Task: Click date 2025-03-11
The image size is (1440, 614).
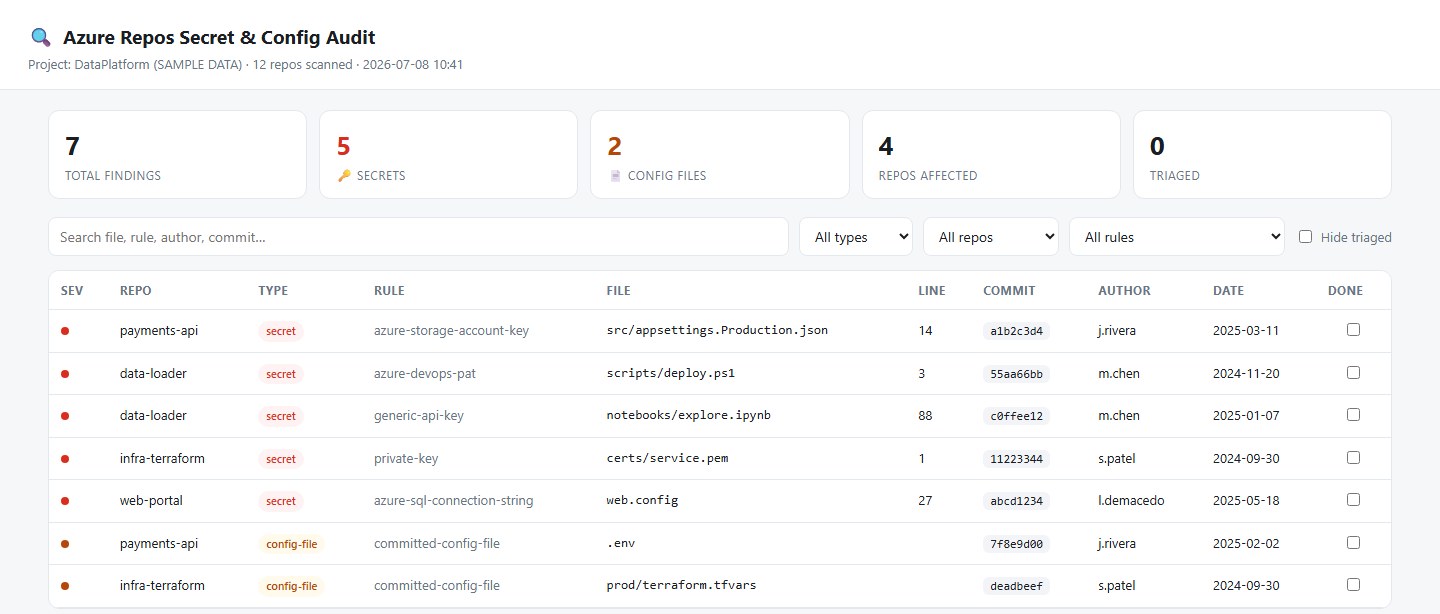Action: coord(1245,330)
